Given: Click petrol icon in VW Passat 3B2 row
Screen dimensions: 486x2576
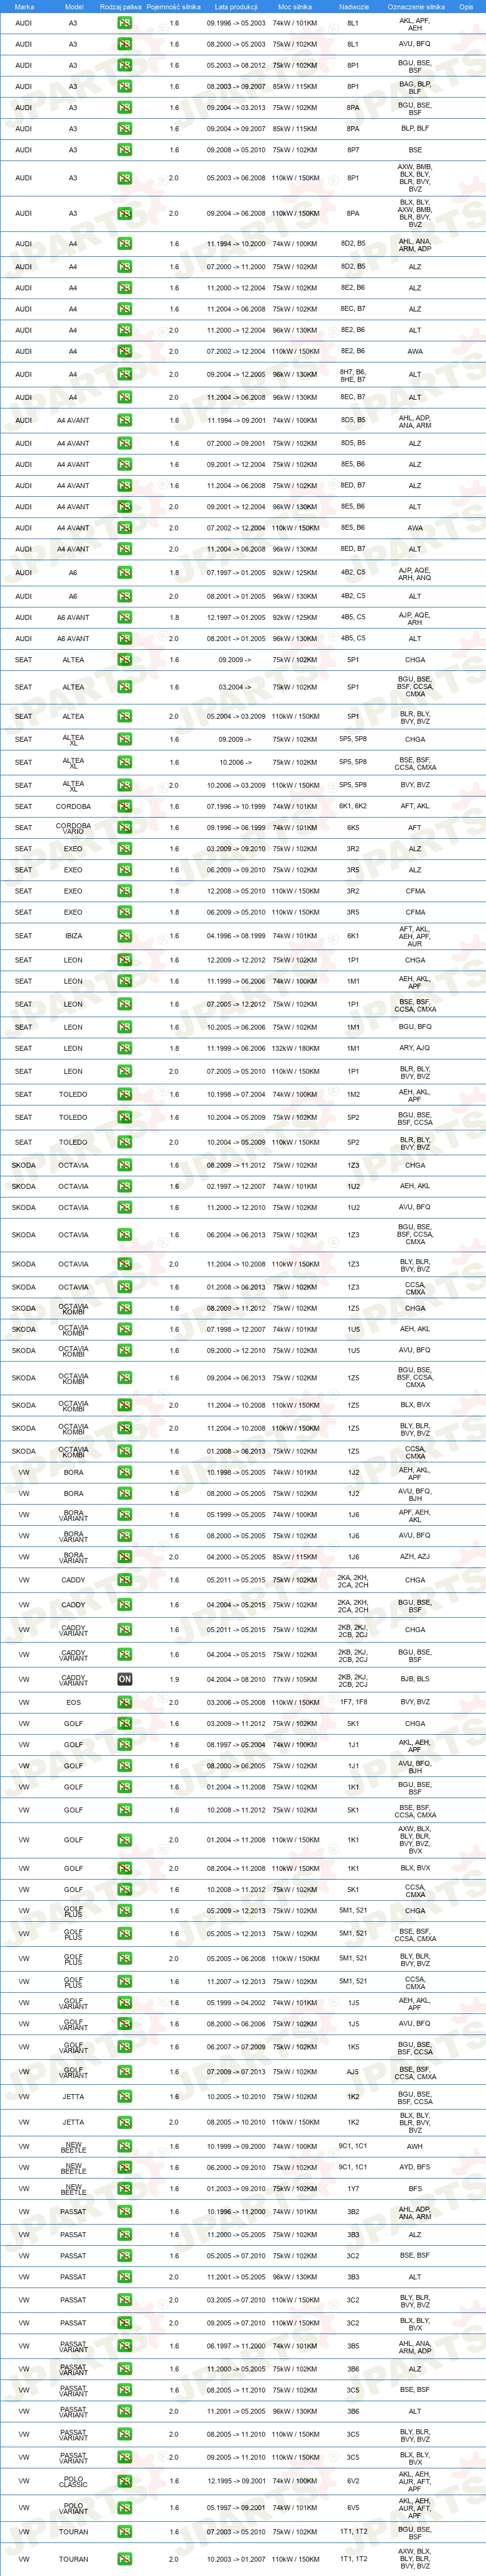Looking at the screenshot, I should pyautogui.click(x=124, y=2212).
